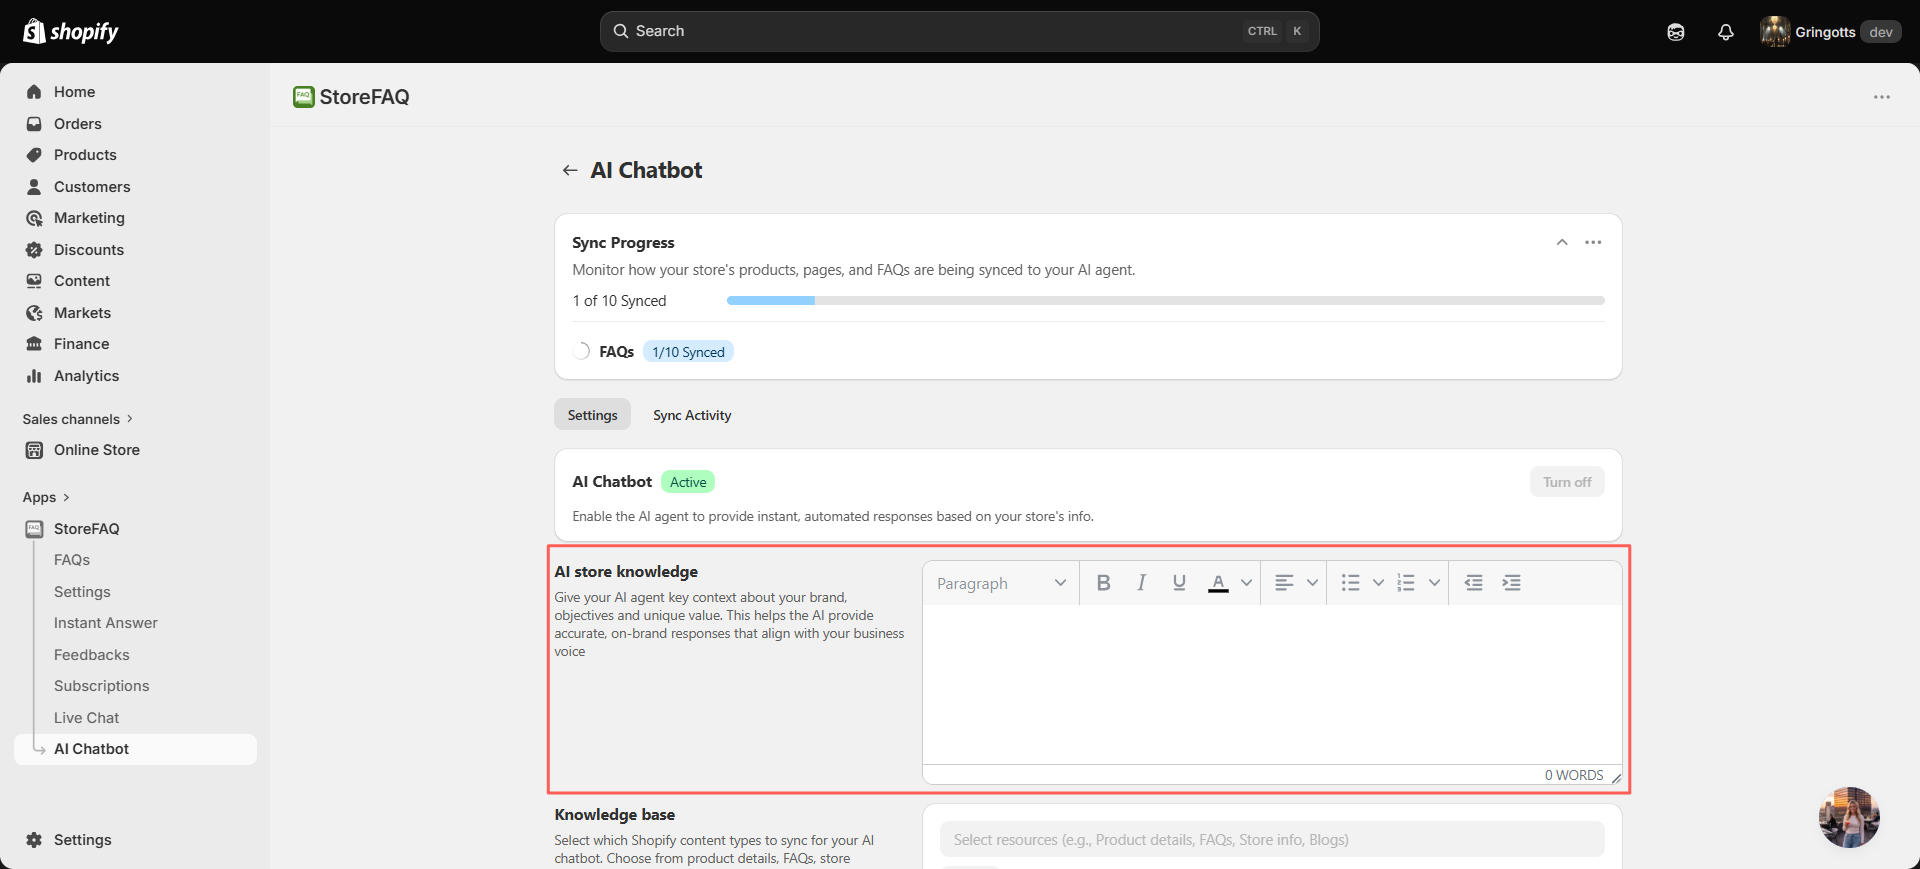Open the Sidekick assistant icon
The width and height of the screenshot is (1920, 869).
(1676, 32)
